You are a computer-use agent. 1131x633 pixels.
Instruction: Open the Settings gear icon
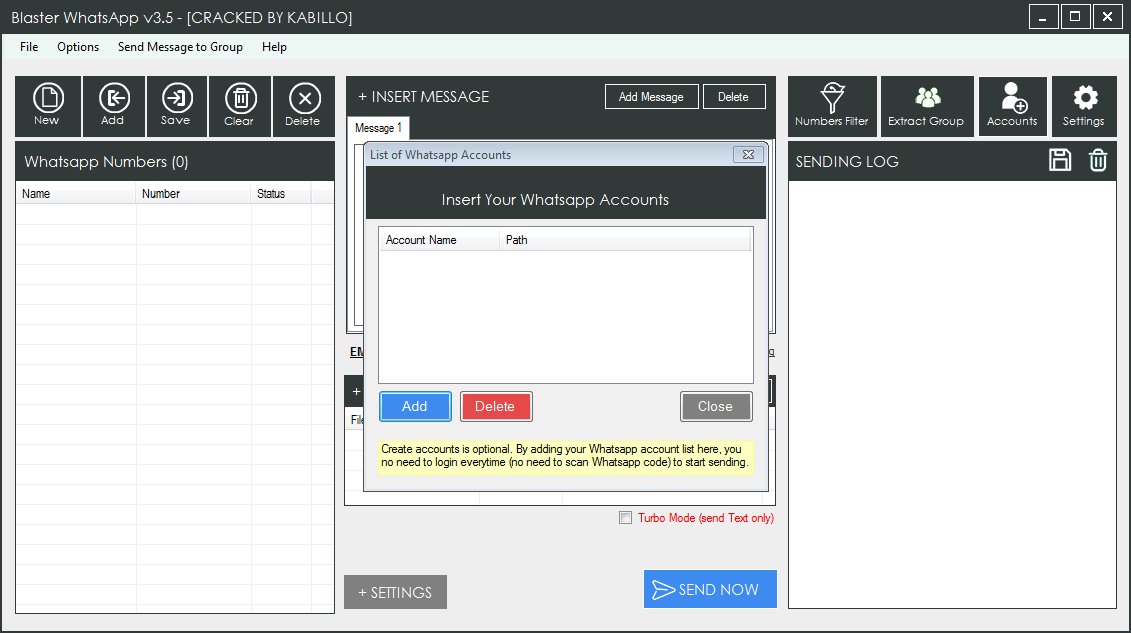(1083, 106)
